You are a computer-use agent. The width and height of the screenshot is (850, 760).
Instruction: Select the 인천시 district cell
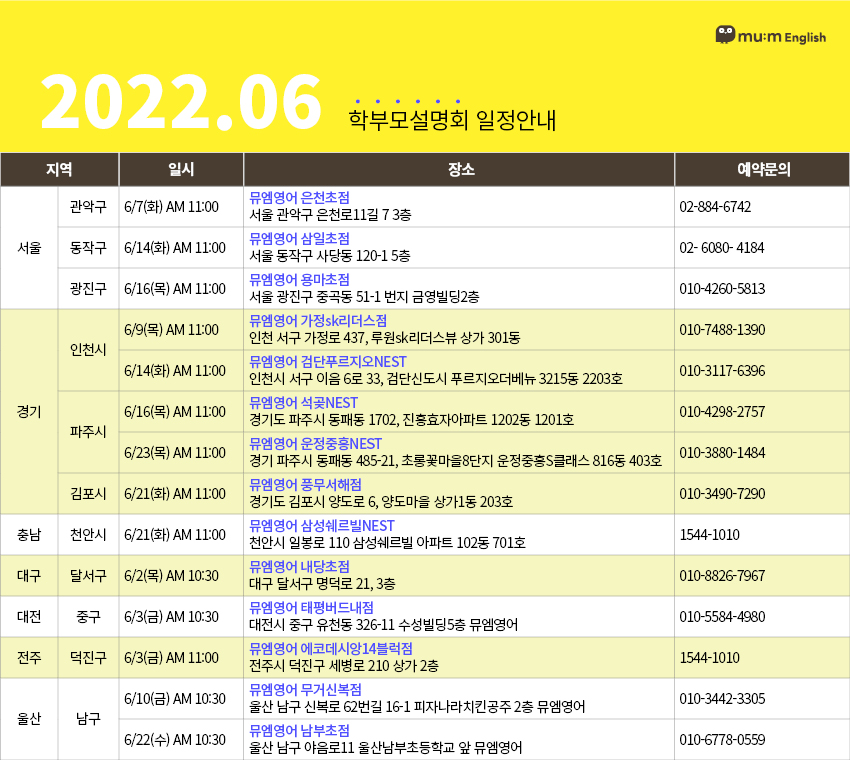point(88,350)
